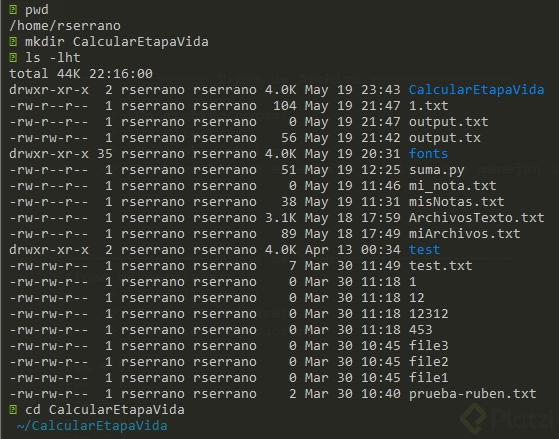Click the mi_nota.txt filename
Viewport: 559px width, 439px height.
[452, 186]
